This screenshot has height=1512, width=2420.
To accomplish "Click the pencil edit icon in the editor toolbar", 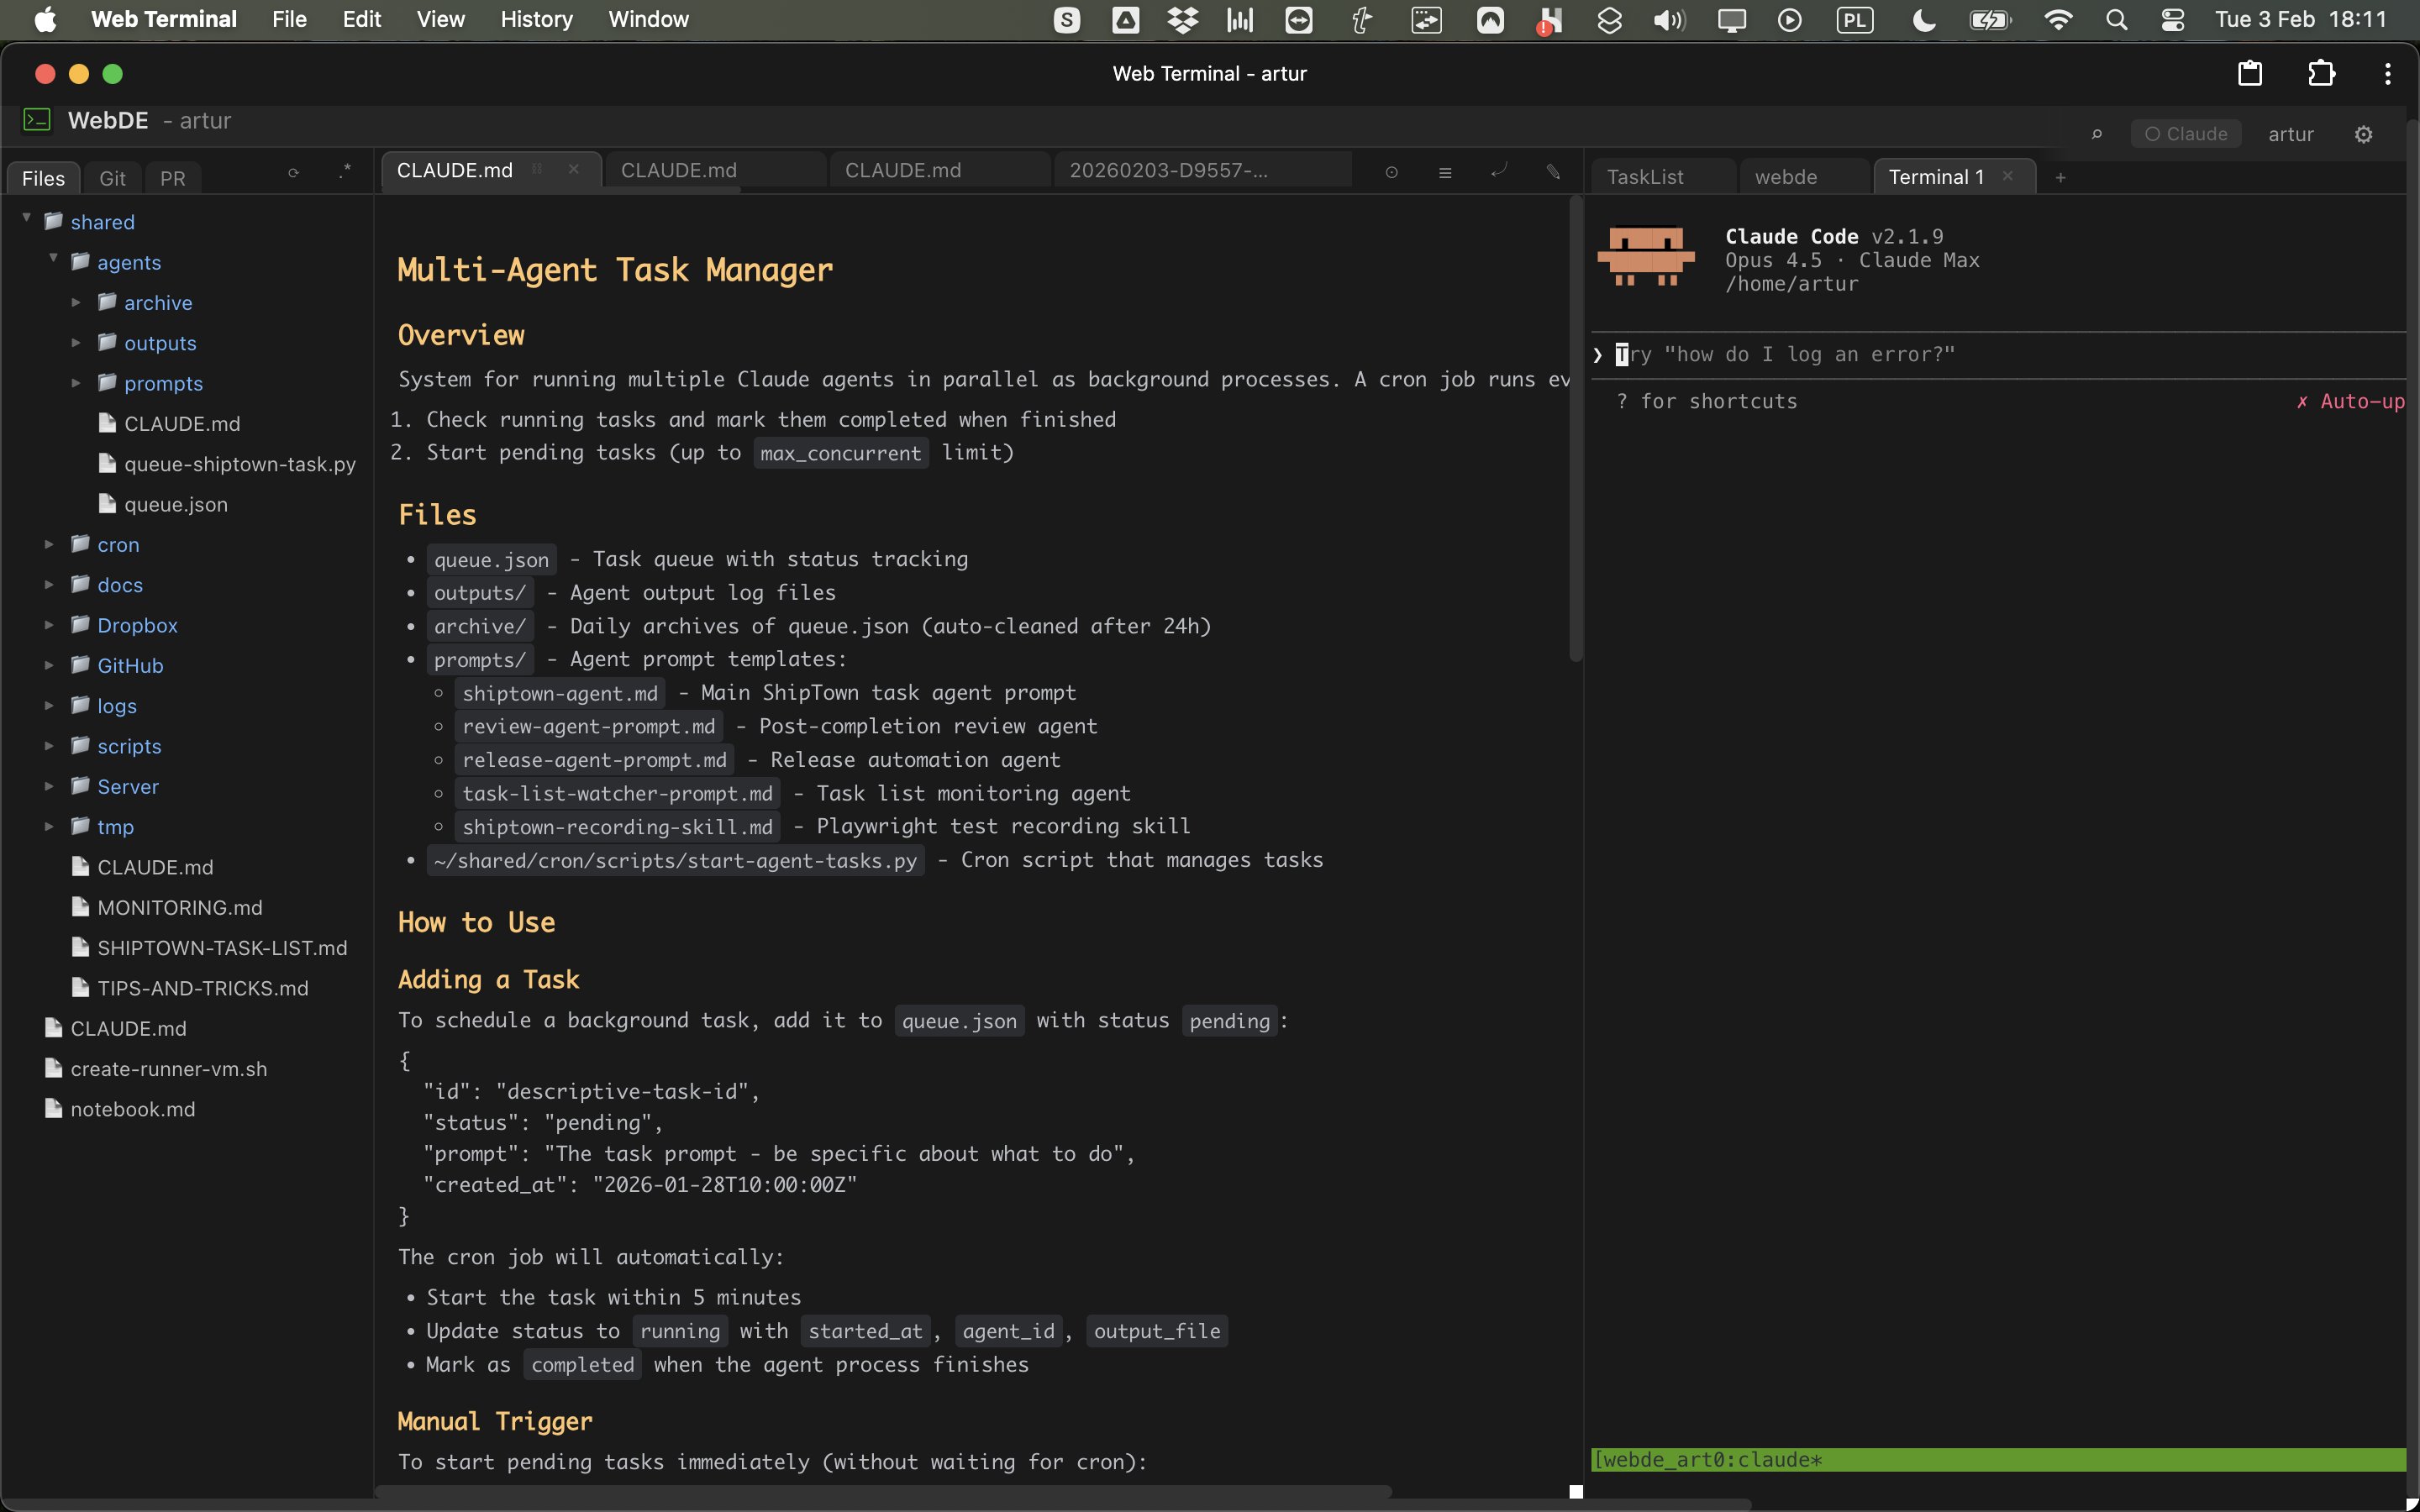I will pos(1552,172).
